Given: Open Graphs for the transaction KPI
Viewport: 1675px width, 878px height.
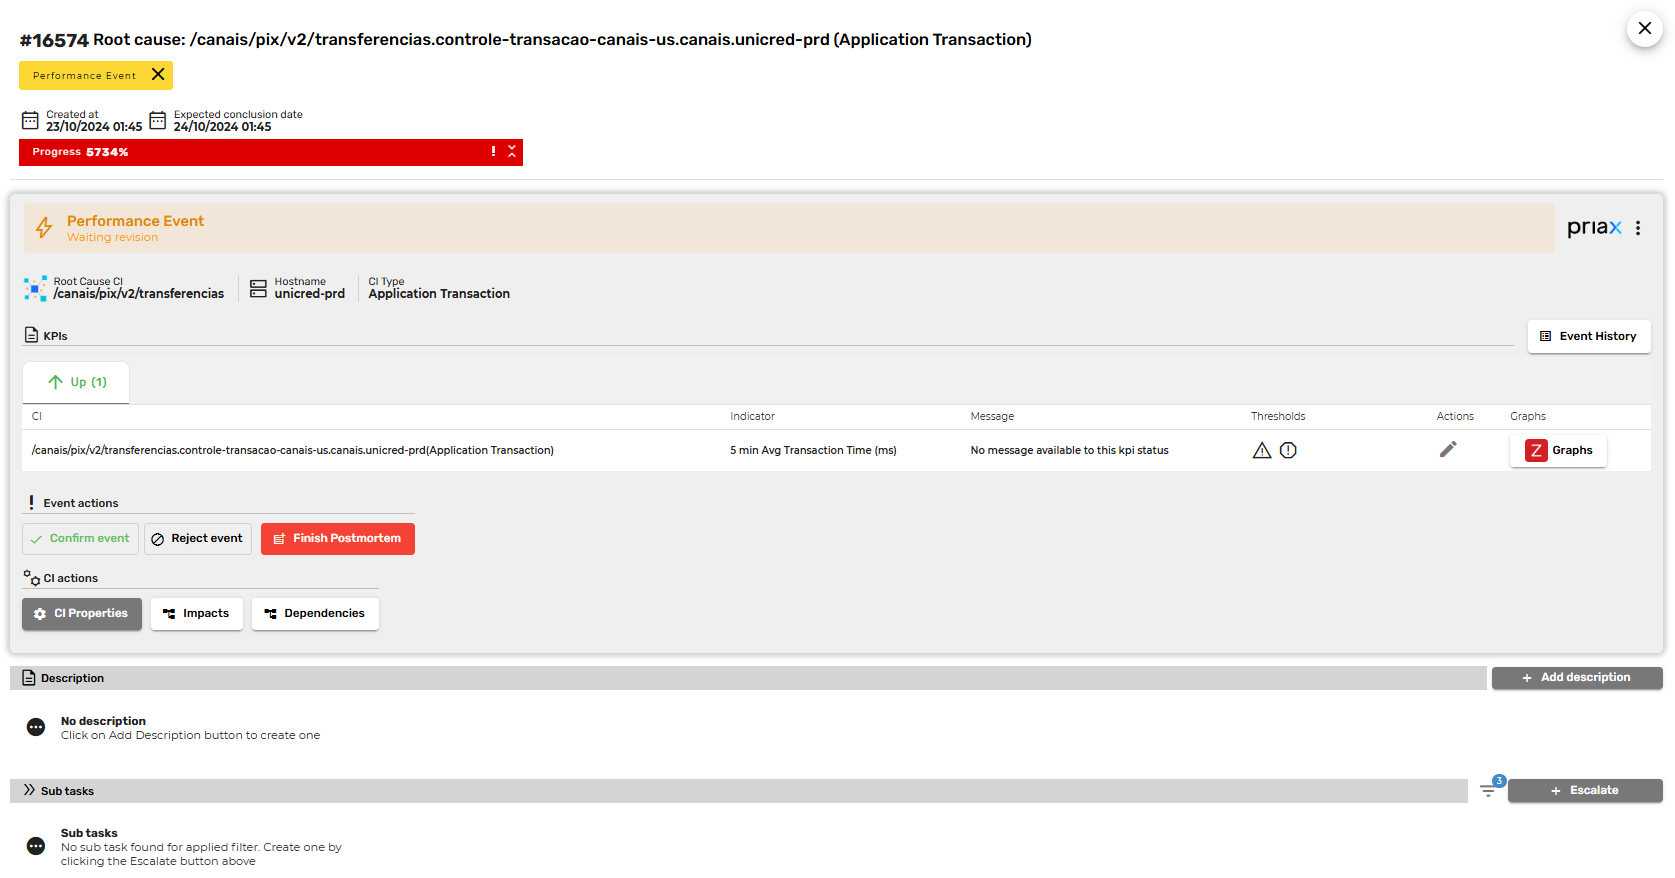Looking at the screenshot, I should click(x=1558, y=451).
